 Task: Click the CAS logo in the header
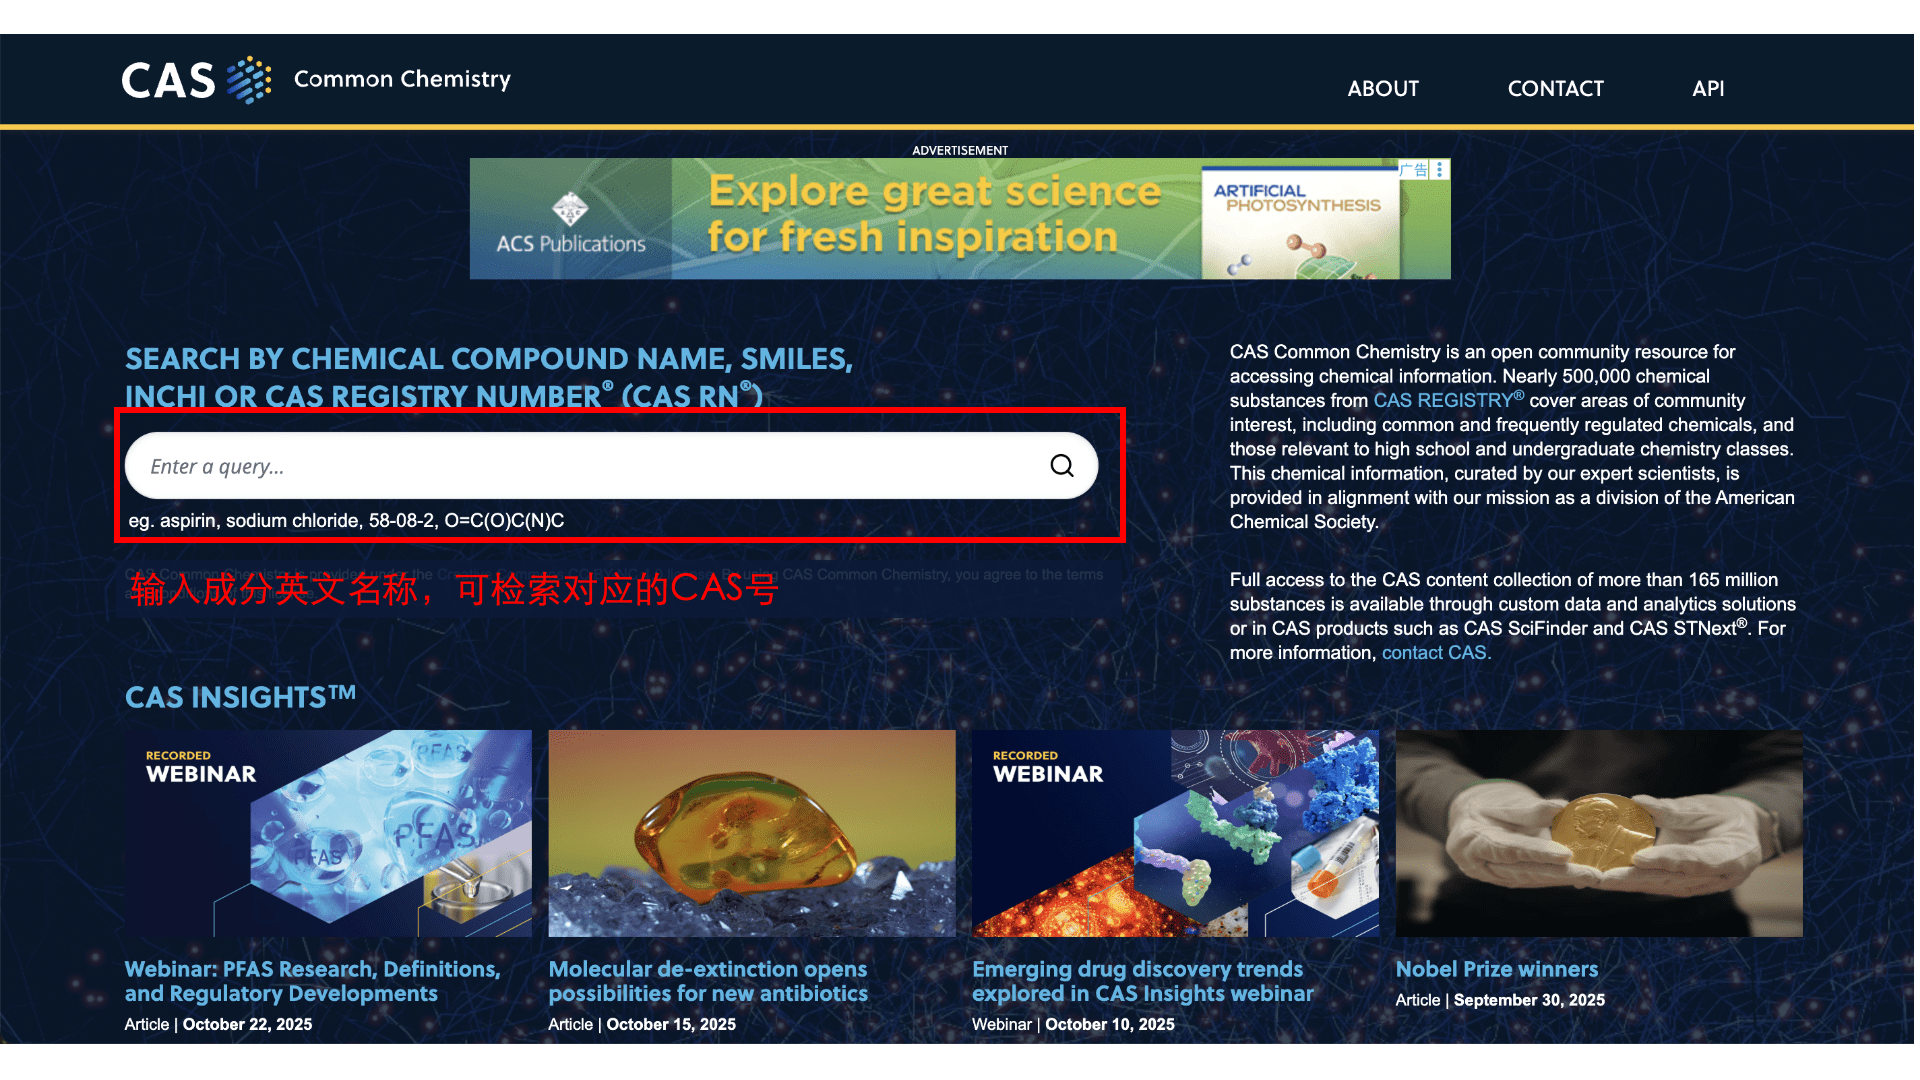coord(197,80)
